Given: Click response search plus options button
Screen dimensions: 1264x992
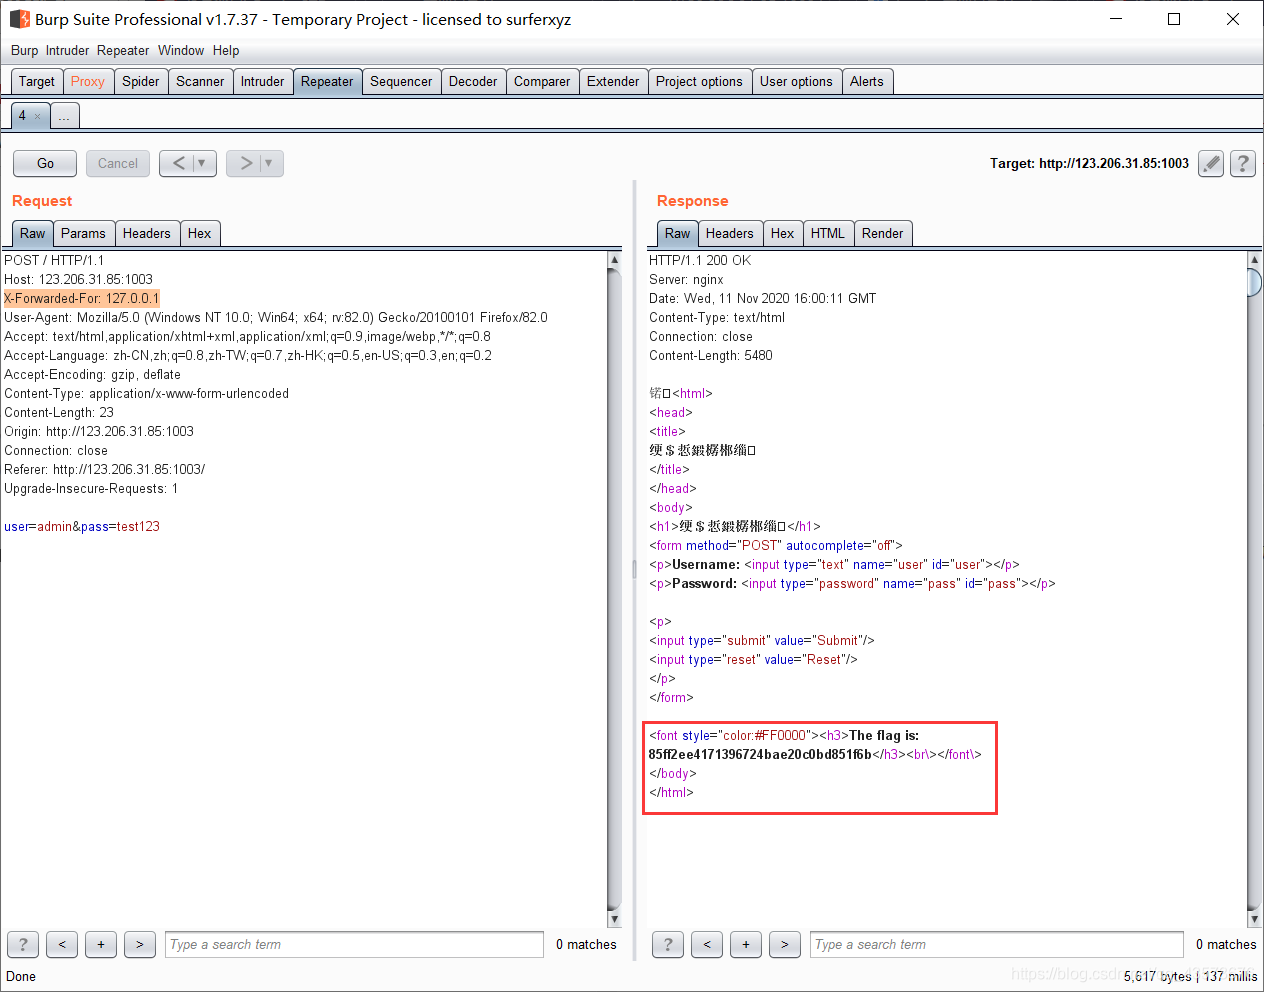Looking at the screenshot, I should coord(746,944).
